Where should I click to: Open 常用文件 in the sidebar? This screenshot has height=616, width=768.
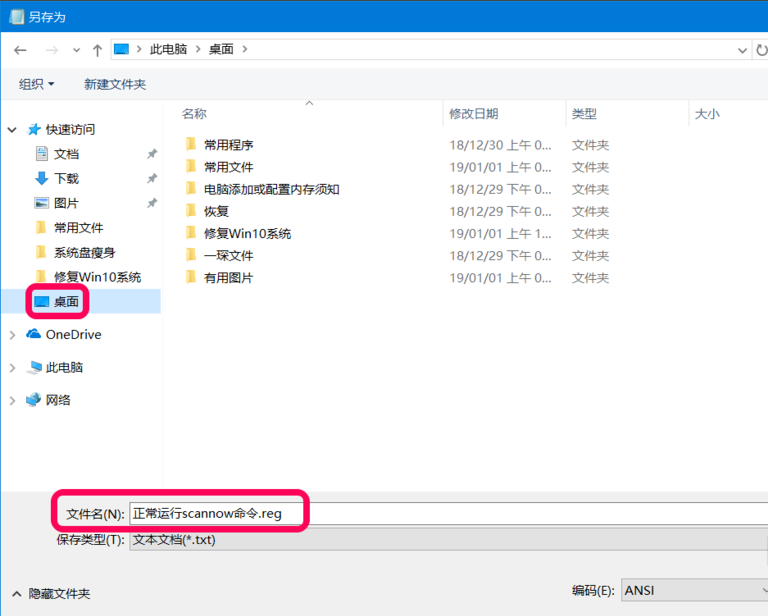[78, 228]
